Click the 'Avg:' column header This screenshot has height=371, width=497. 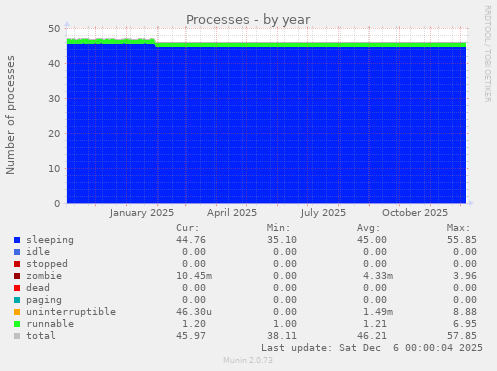[368, 228]
